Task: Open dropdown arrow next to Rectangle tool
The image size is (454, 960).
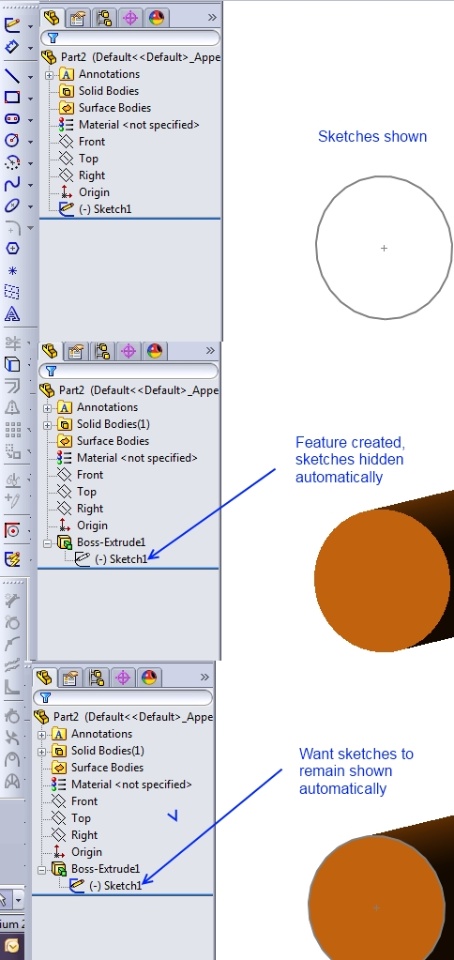Action: click(x=31, y=98)
